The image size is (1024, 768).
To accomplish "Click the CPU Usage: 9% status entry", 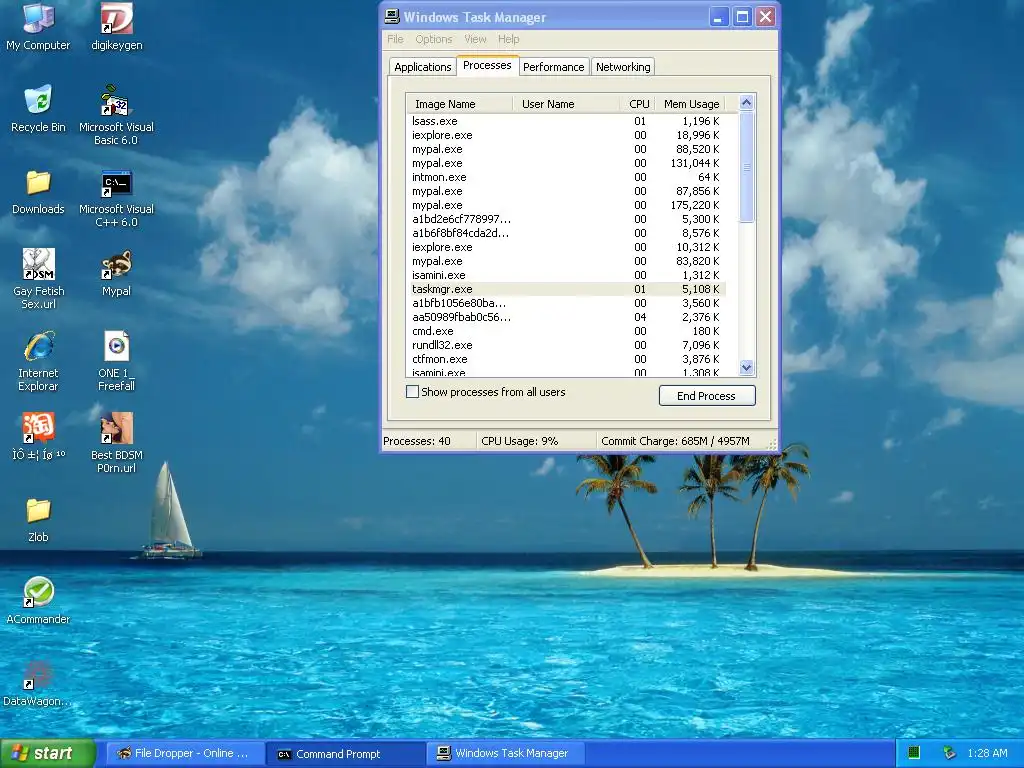I will [x=520, y=441].
